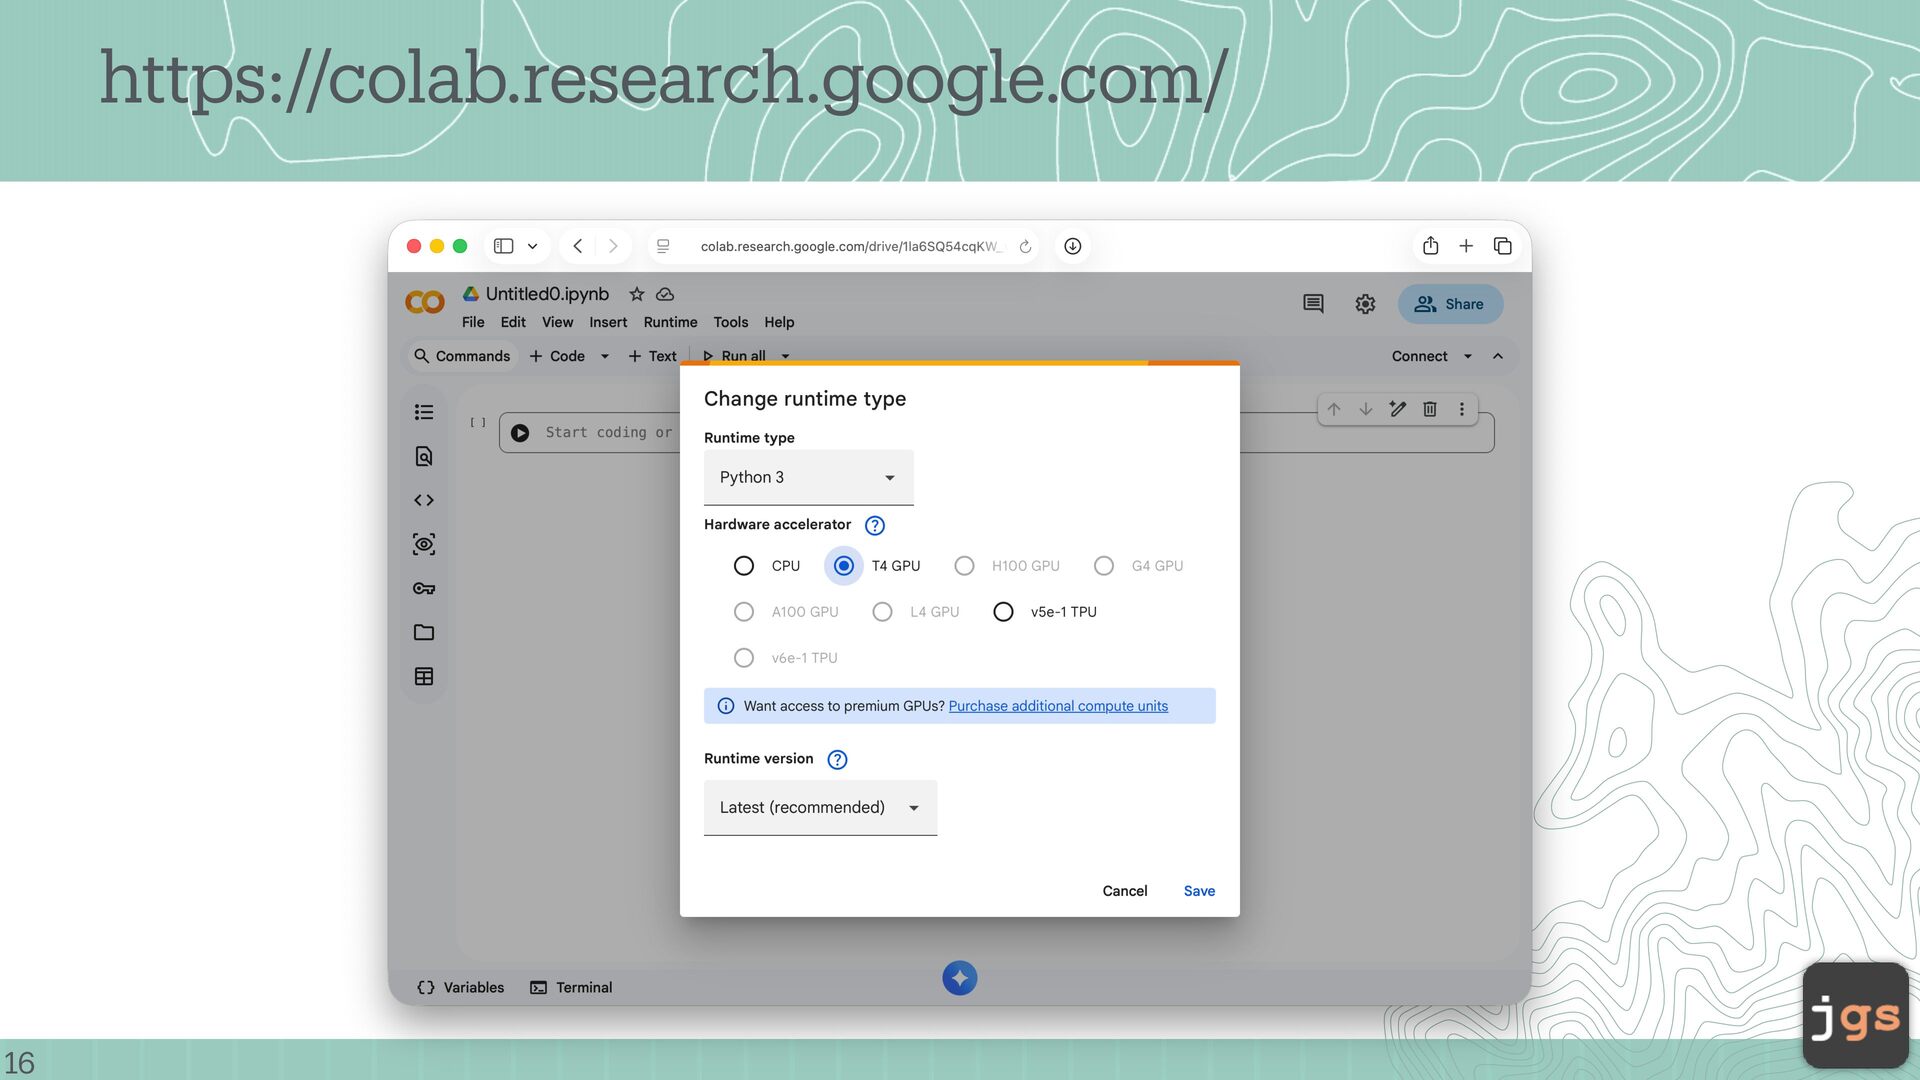Select the T4 GPU radio button

point(844,566)
